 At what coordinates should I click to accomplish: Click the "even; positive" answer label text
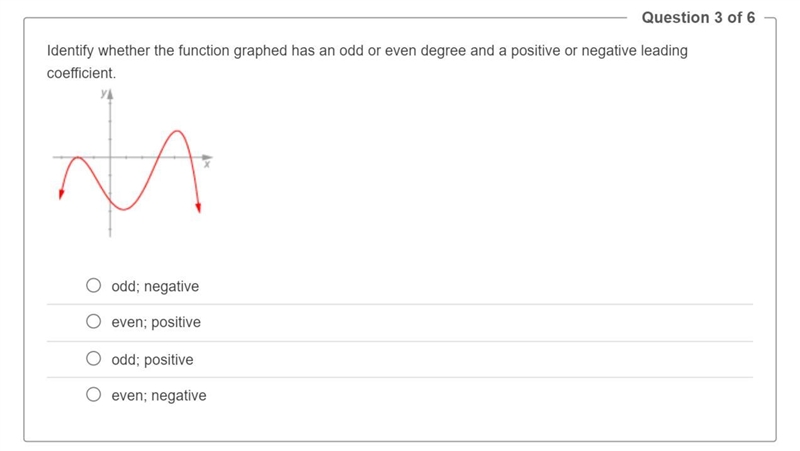(x=156, y=322)
